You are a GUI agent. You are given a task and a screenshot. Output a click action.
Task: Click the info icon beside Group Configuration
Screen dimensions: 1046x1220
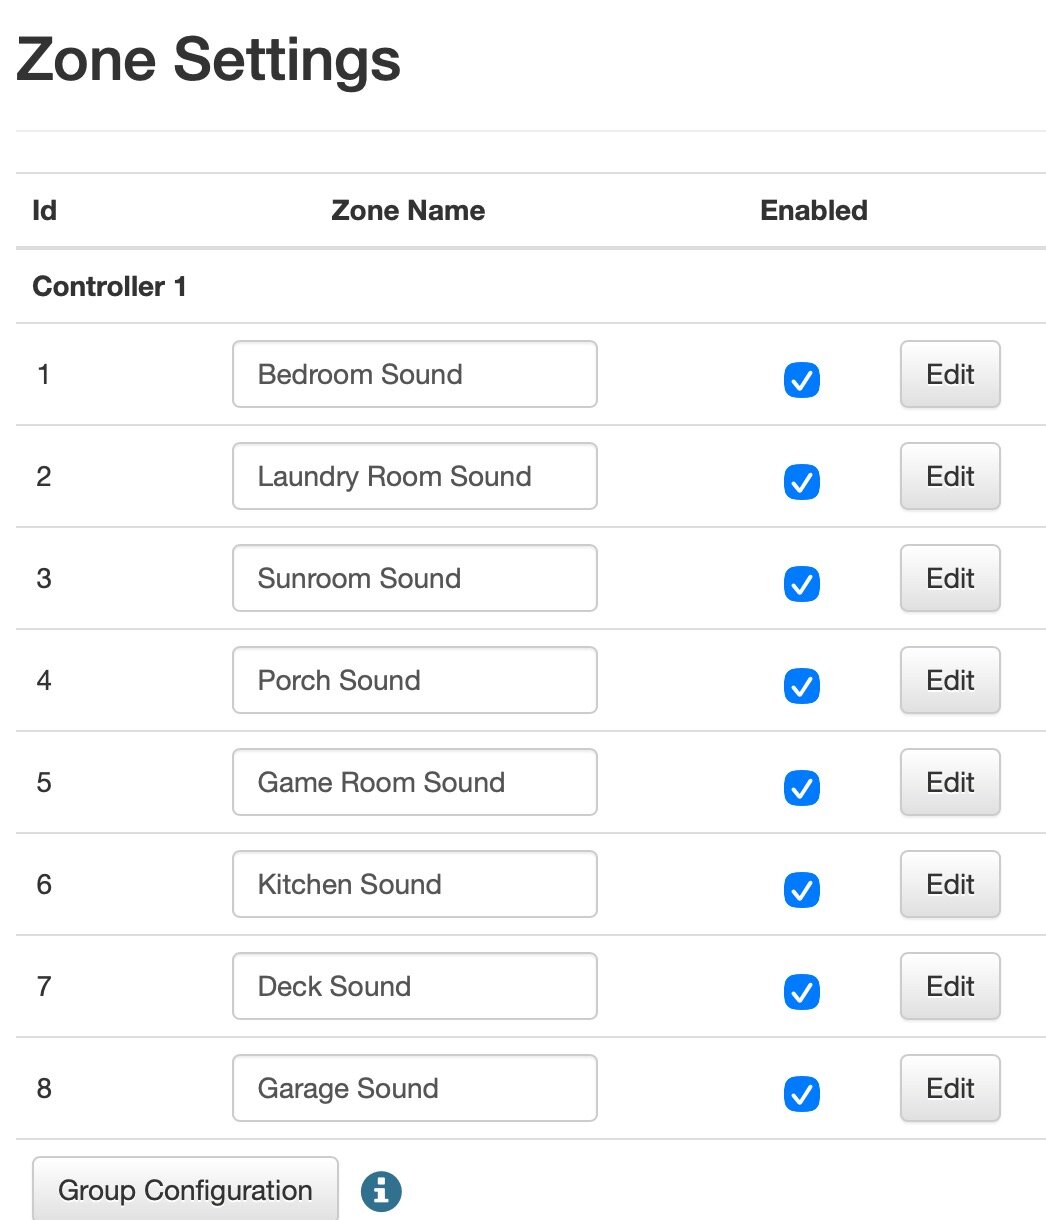381,1191
